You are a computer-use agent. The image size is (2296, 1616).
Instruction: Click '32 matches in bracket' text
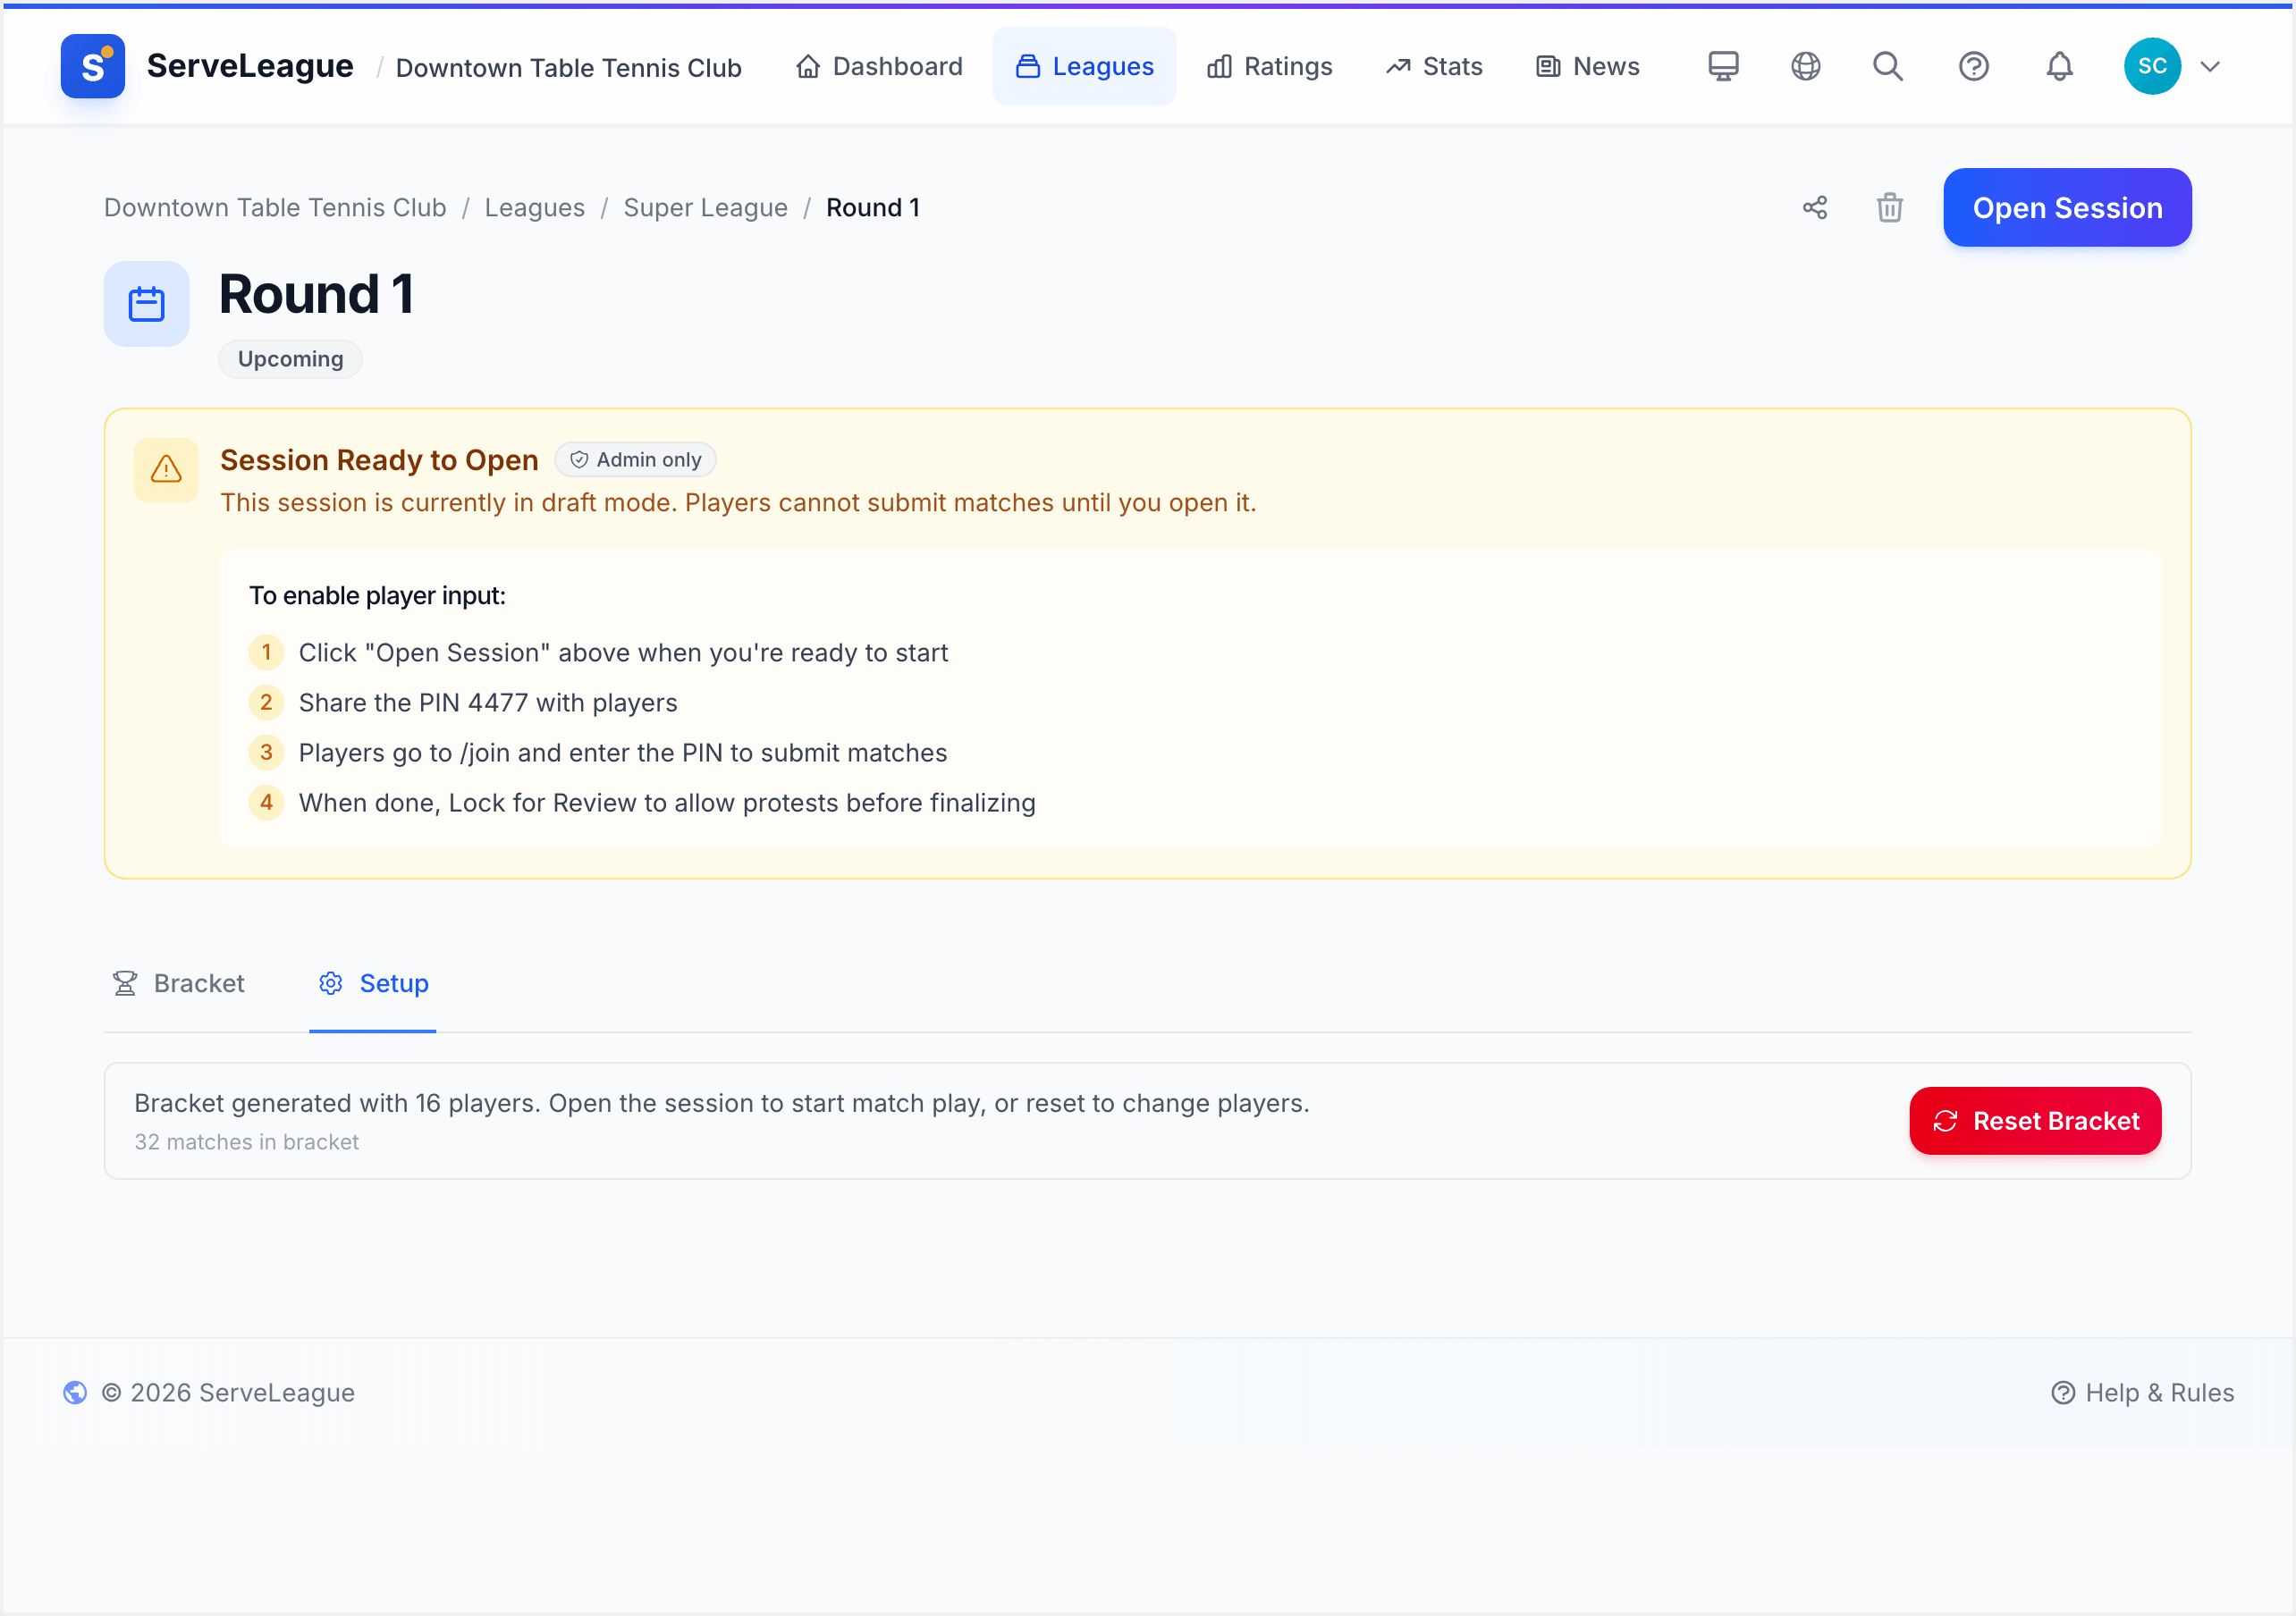coord(247,1141)
